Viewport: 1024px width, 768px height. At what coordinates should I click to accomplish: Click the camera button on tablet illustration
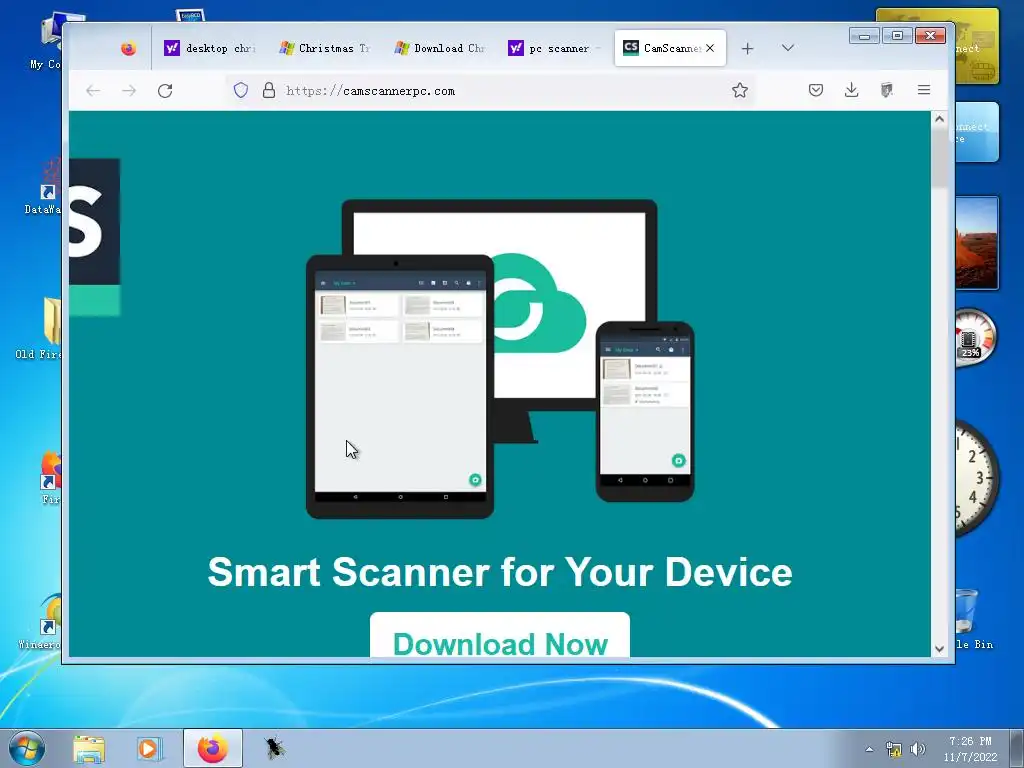pos(475,480)
